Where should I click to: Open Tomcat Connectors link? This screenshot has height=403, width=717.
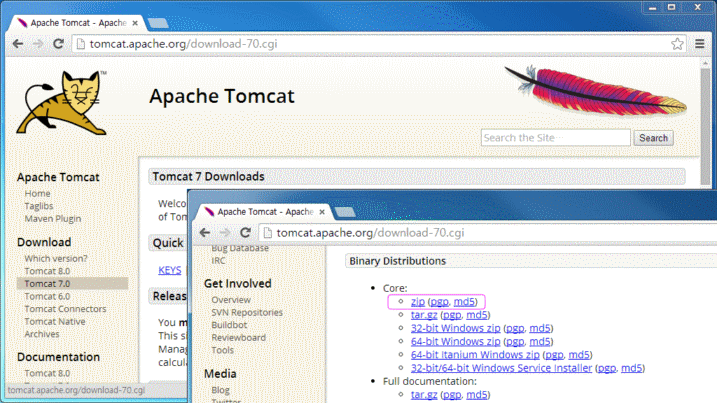(65, 309)
